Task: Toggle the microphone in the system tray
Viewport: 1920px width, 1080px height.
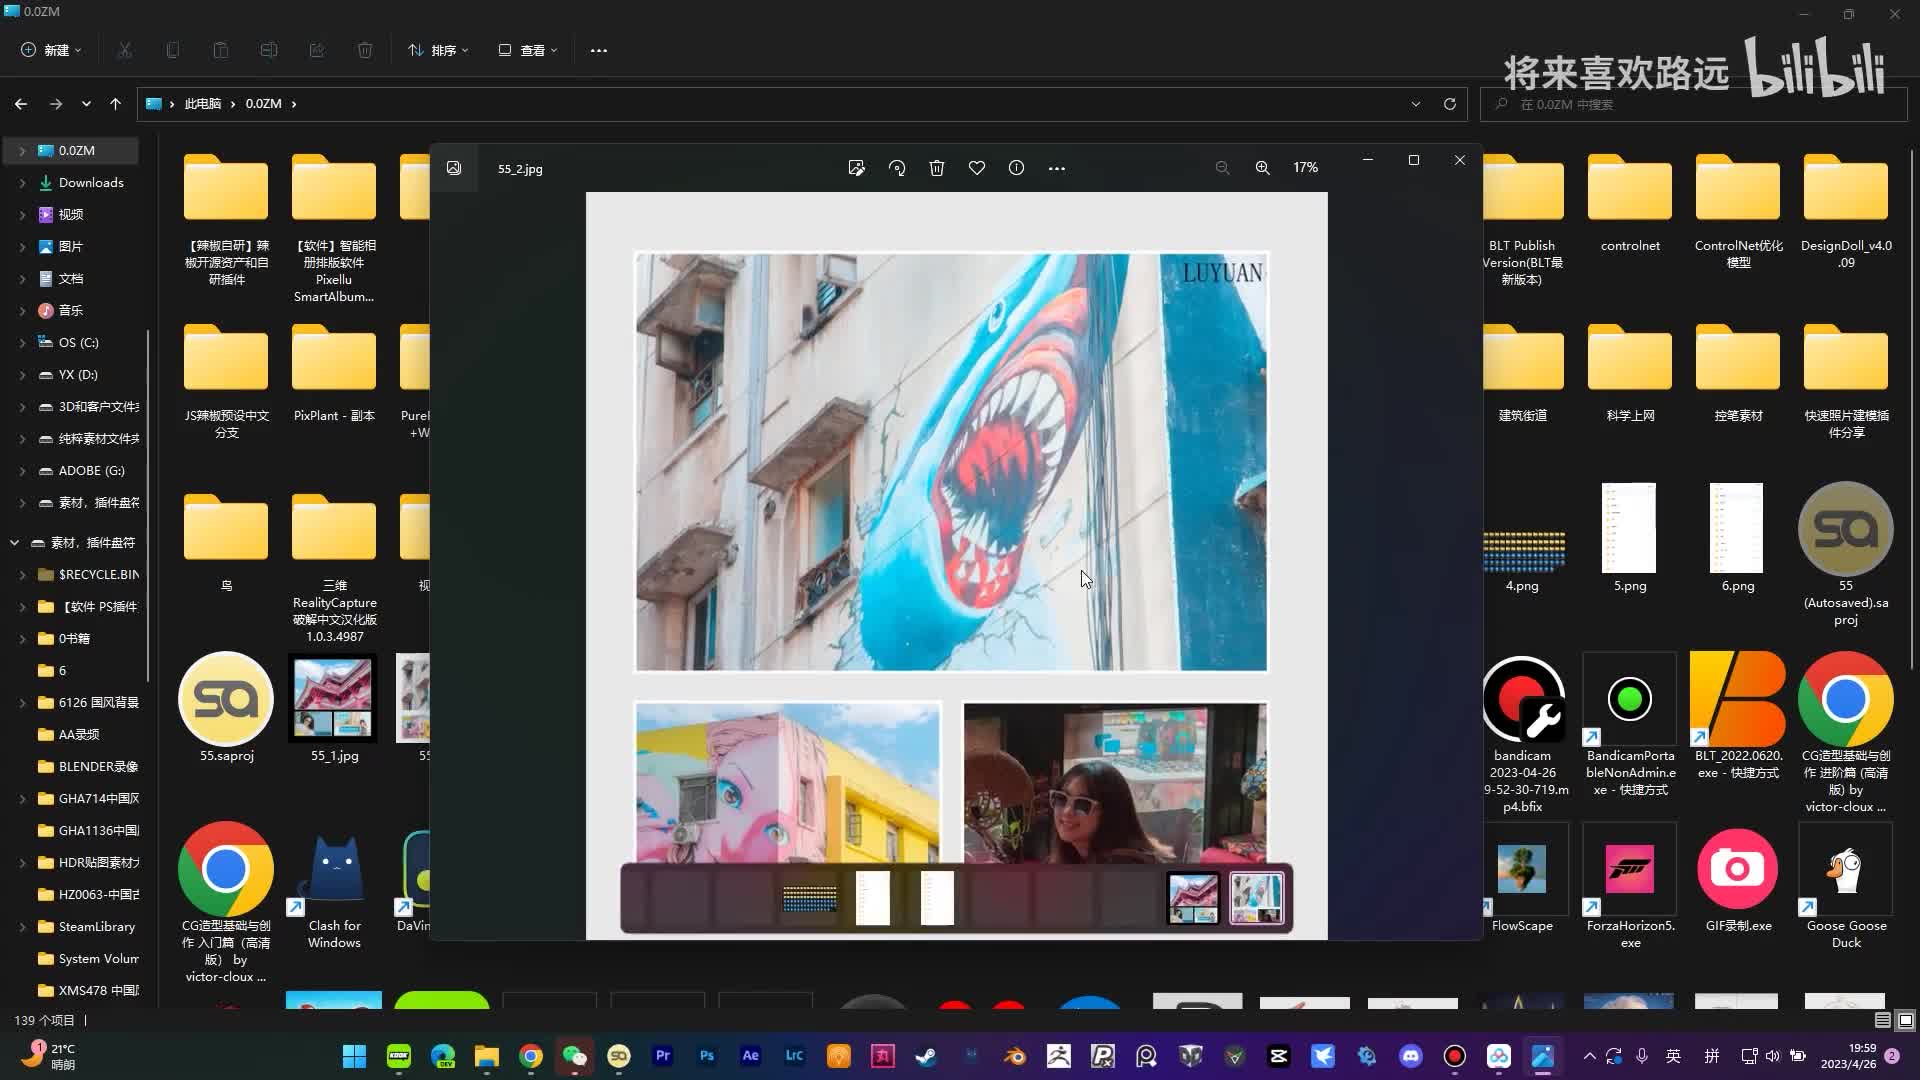Action: pyautogui.click(x=1642, y=1056)
